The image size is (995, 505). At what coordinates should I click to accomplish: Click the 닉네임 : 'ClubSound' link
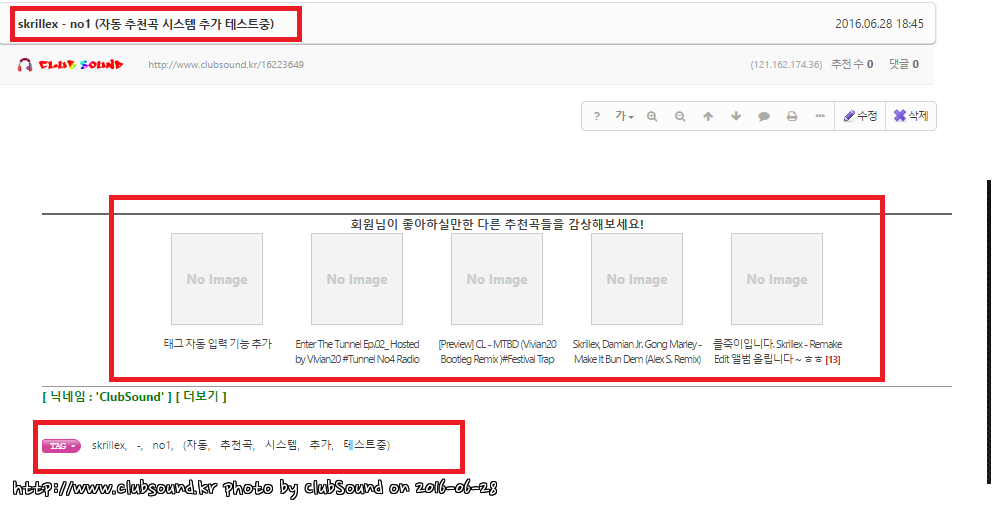tap(107, 397)
